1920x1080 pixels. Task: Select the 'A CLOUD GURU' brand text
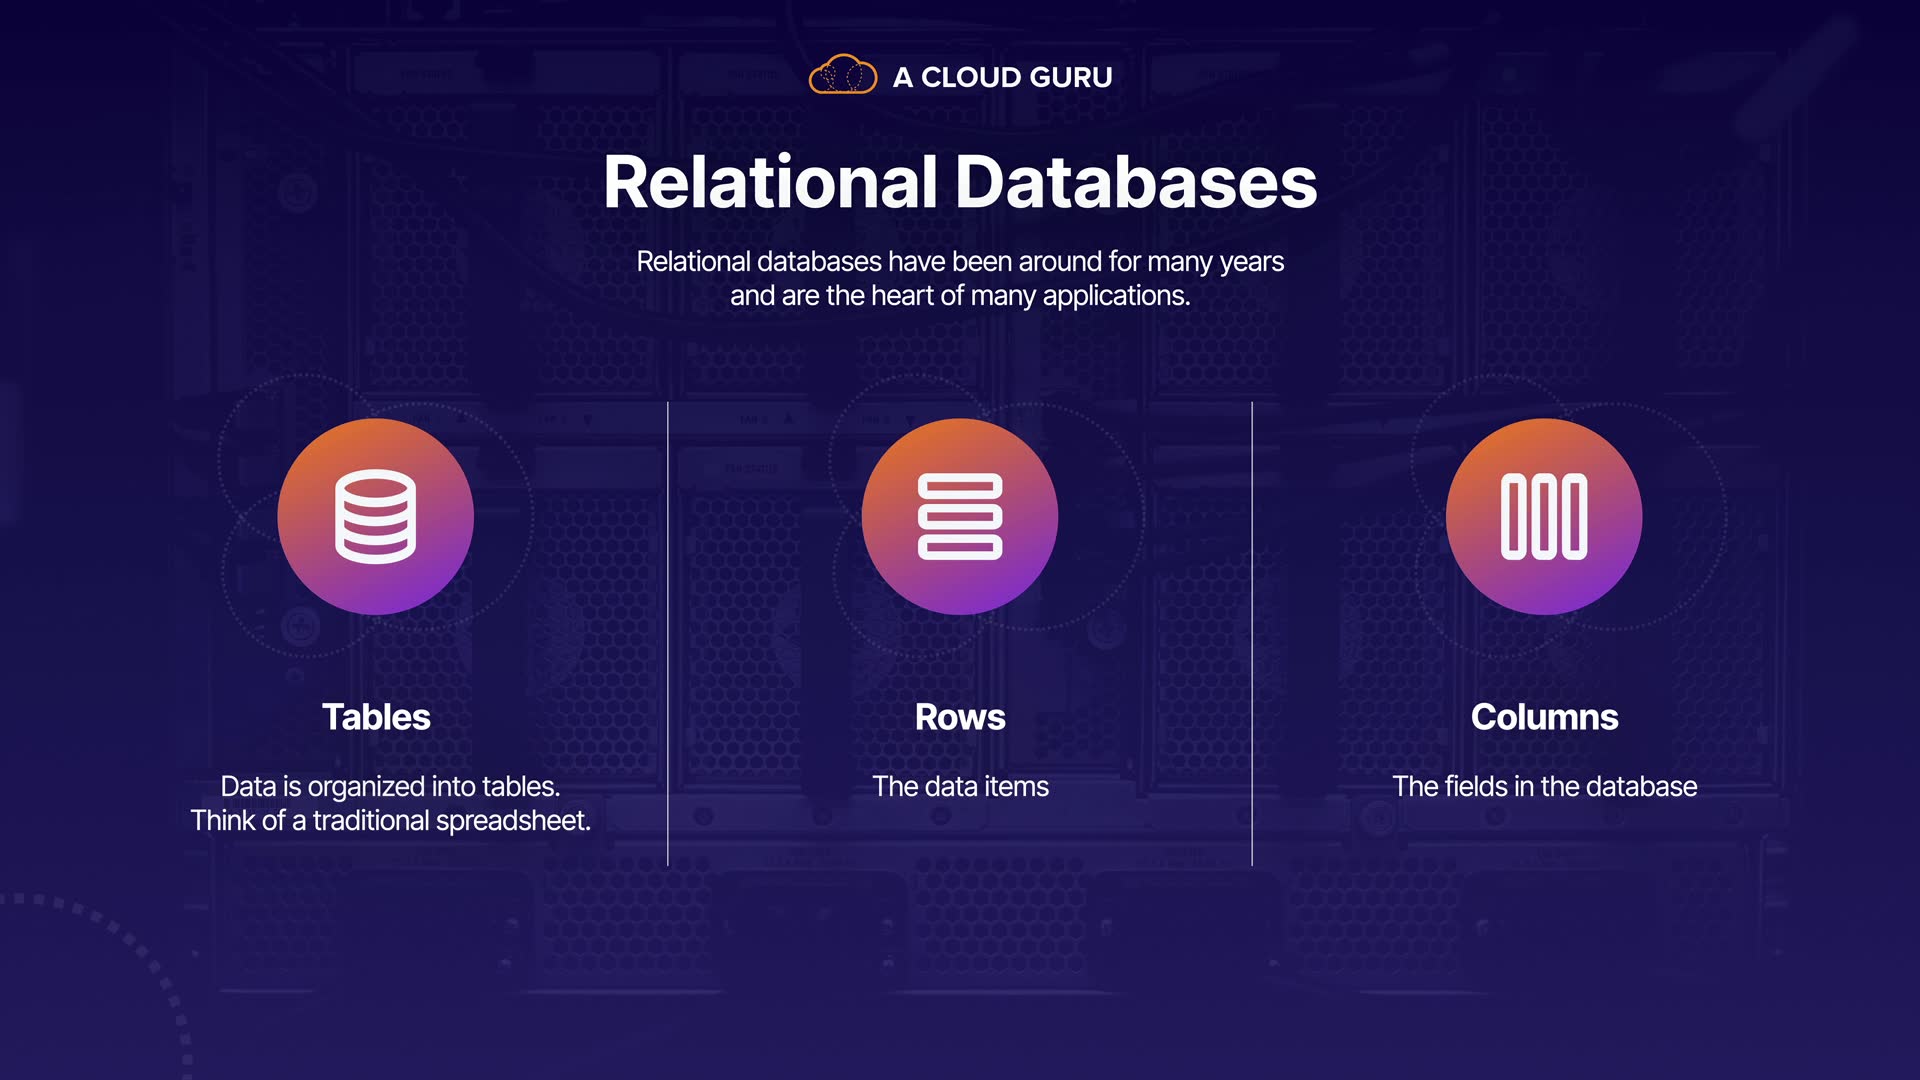click(x=1002, y=77)
